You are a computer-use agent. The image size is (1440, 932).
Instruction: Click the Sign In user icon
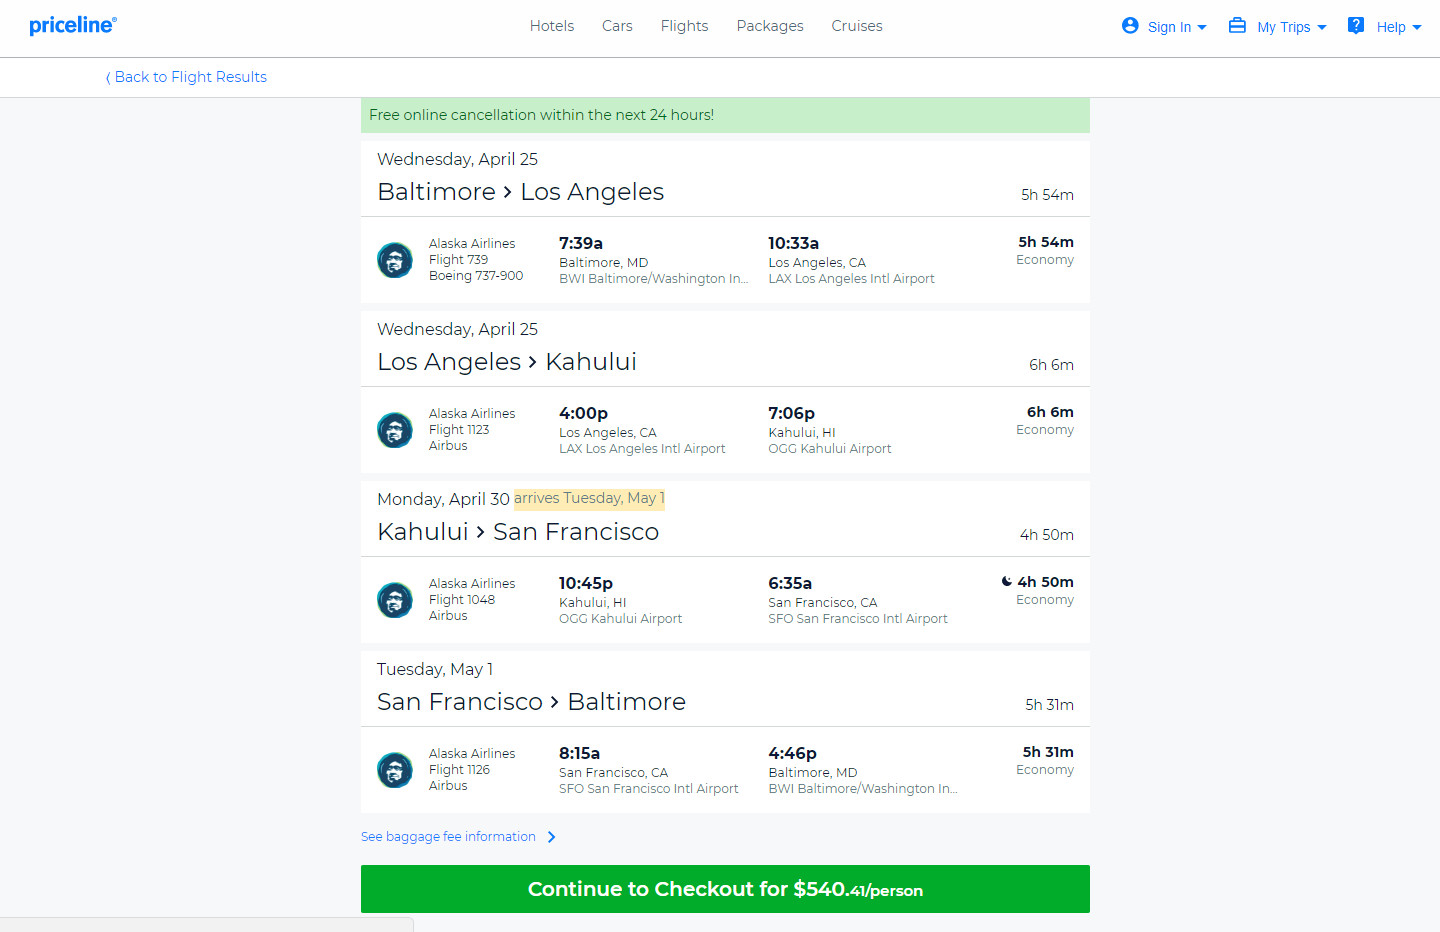(x=1130, y=26)
